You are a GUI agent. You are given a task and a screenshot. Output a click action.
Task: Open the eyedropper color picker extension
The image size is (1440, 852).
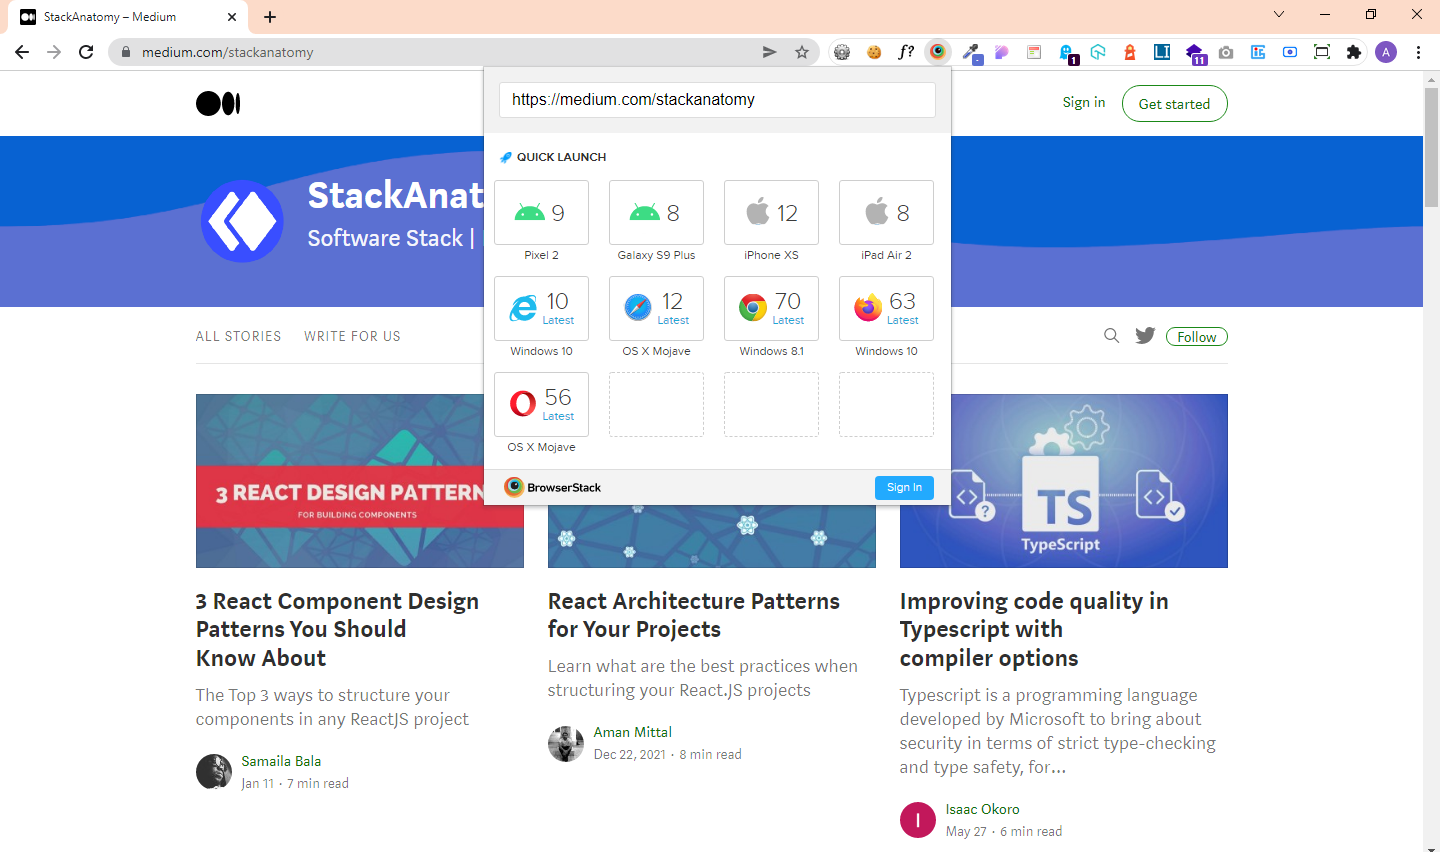coord(970,52)
